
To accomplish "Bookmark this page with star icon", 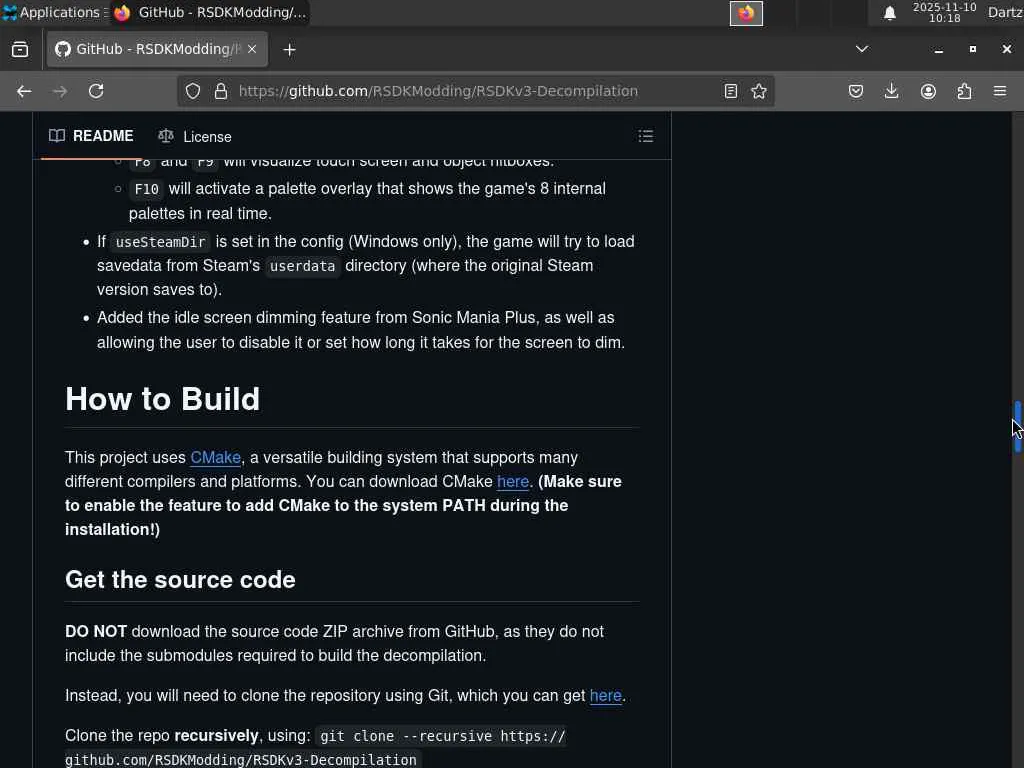I will coord(759,91).
